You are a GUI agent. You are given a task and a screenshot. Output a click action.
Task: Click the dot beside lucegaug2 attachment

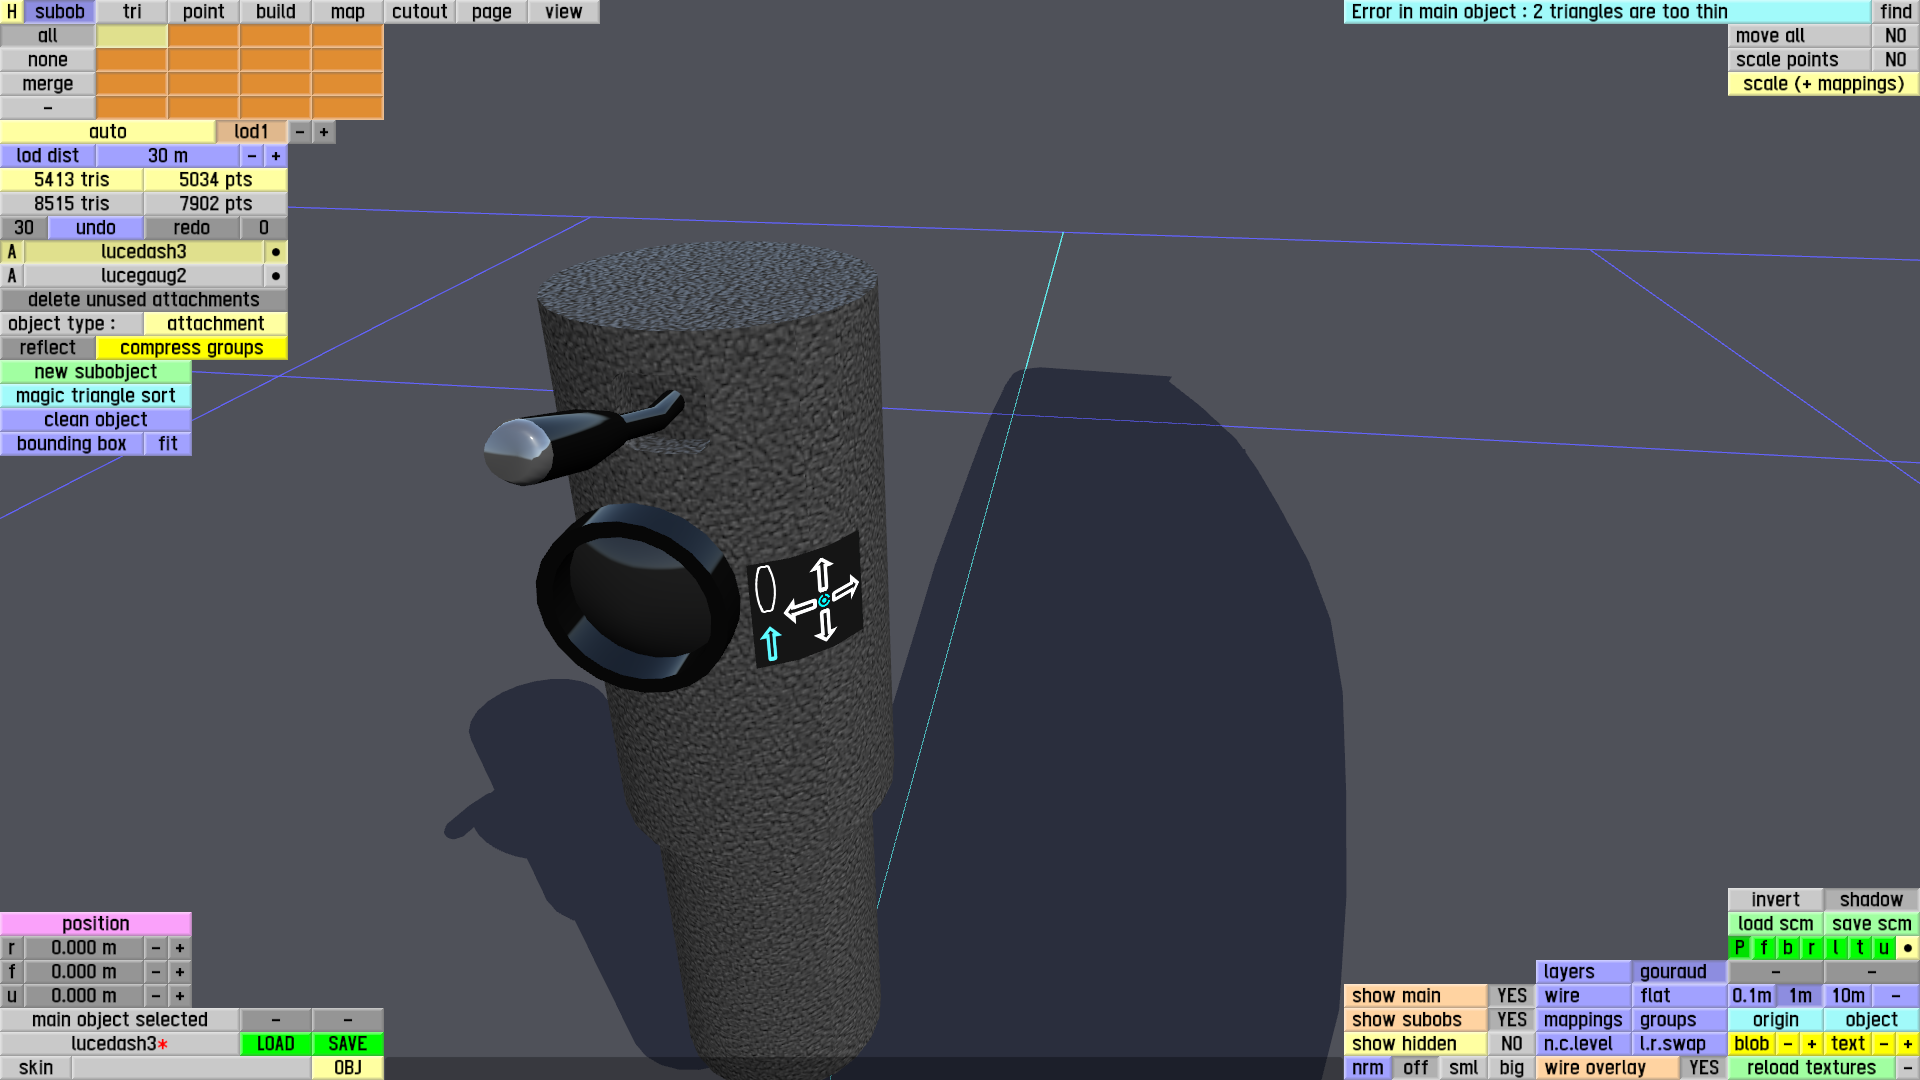tap(276, 276)
